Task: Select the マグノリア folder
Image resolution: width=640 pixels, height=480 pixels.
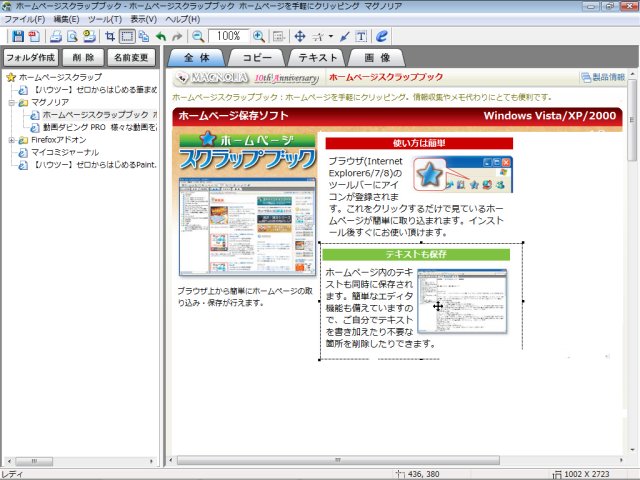Action: [50, 102]
